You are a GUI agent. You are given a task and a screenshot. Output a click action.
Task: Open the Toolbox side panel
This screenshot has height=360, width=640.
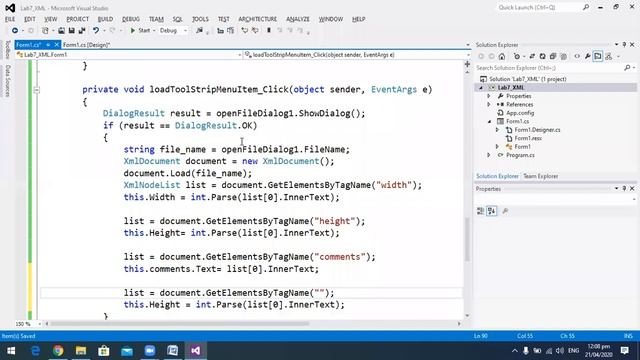coord(7,50)
